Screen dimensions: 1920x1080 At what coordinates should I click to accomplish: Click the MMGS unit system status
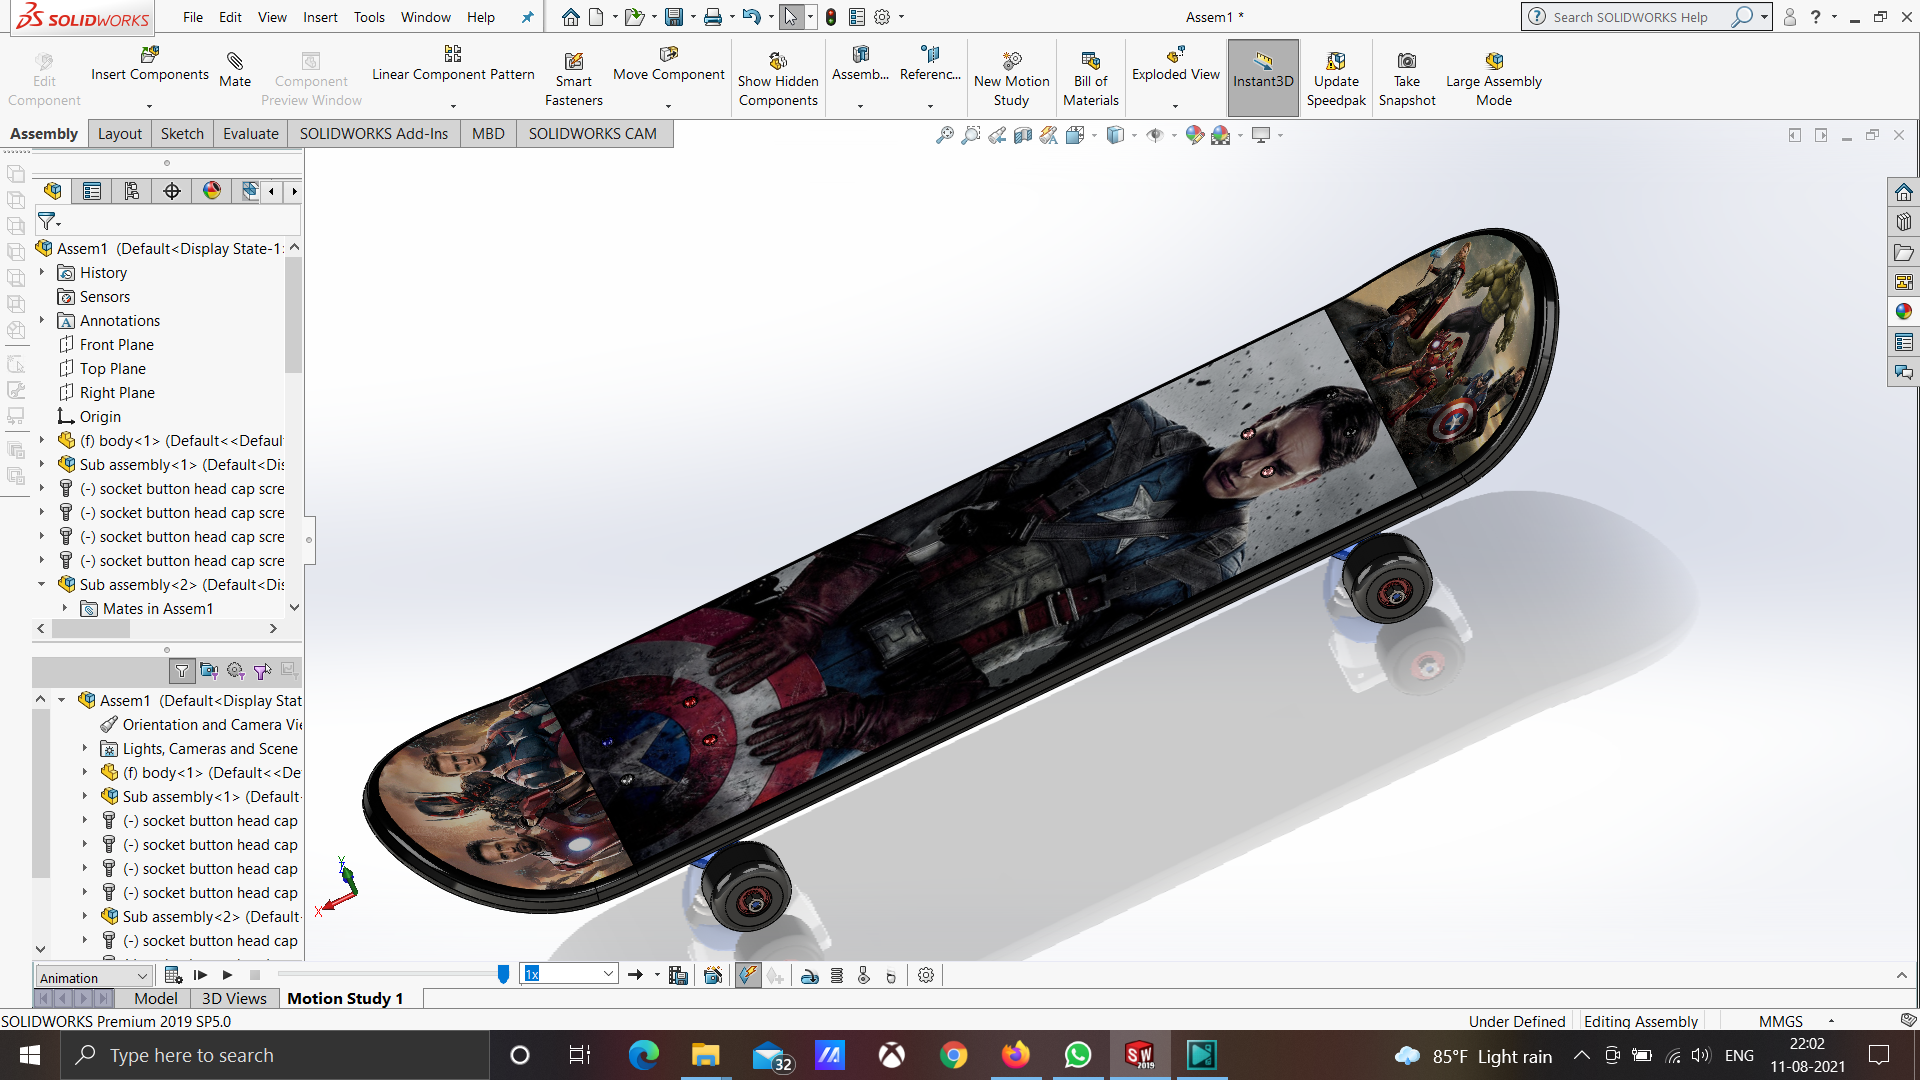1781,1021
